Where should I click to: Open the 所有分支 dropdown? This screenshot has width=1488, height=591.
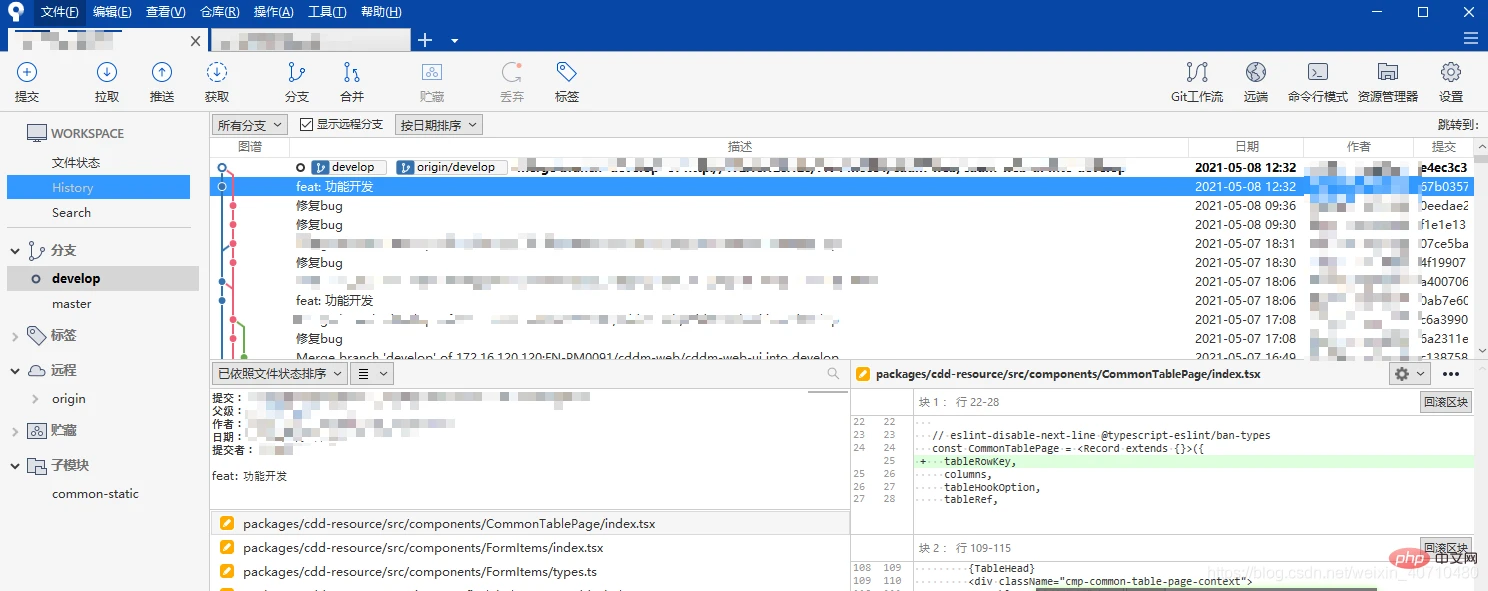tap(250, 125)
